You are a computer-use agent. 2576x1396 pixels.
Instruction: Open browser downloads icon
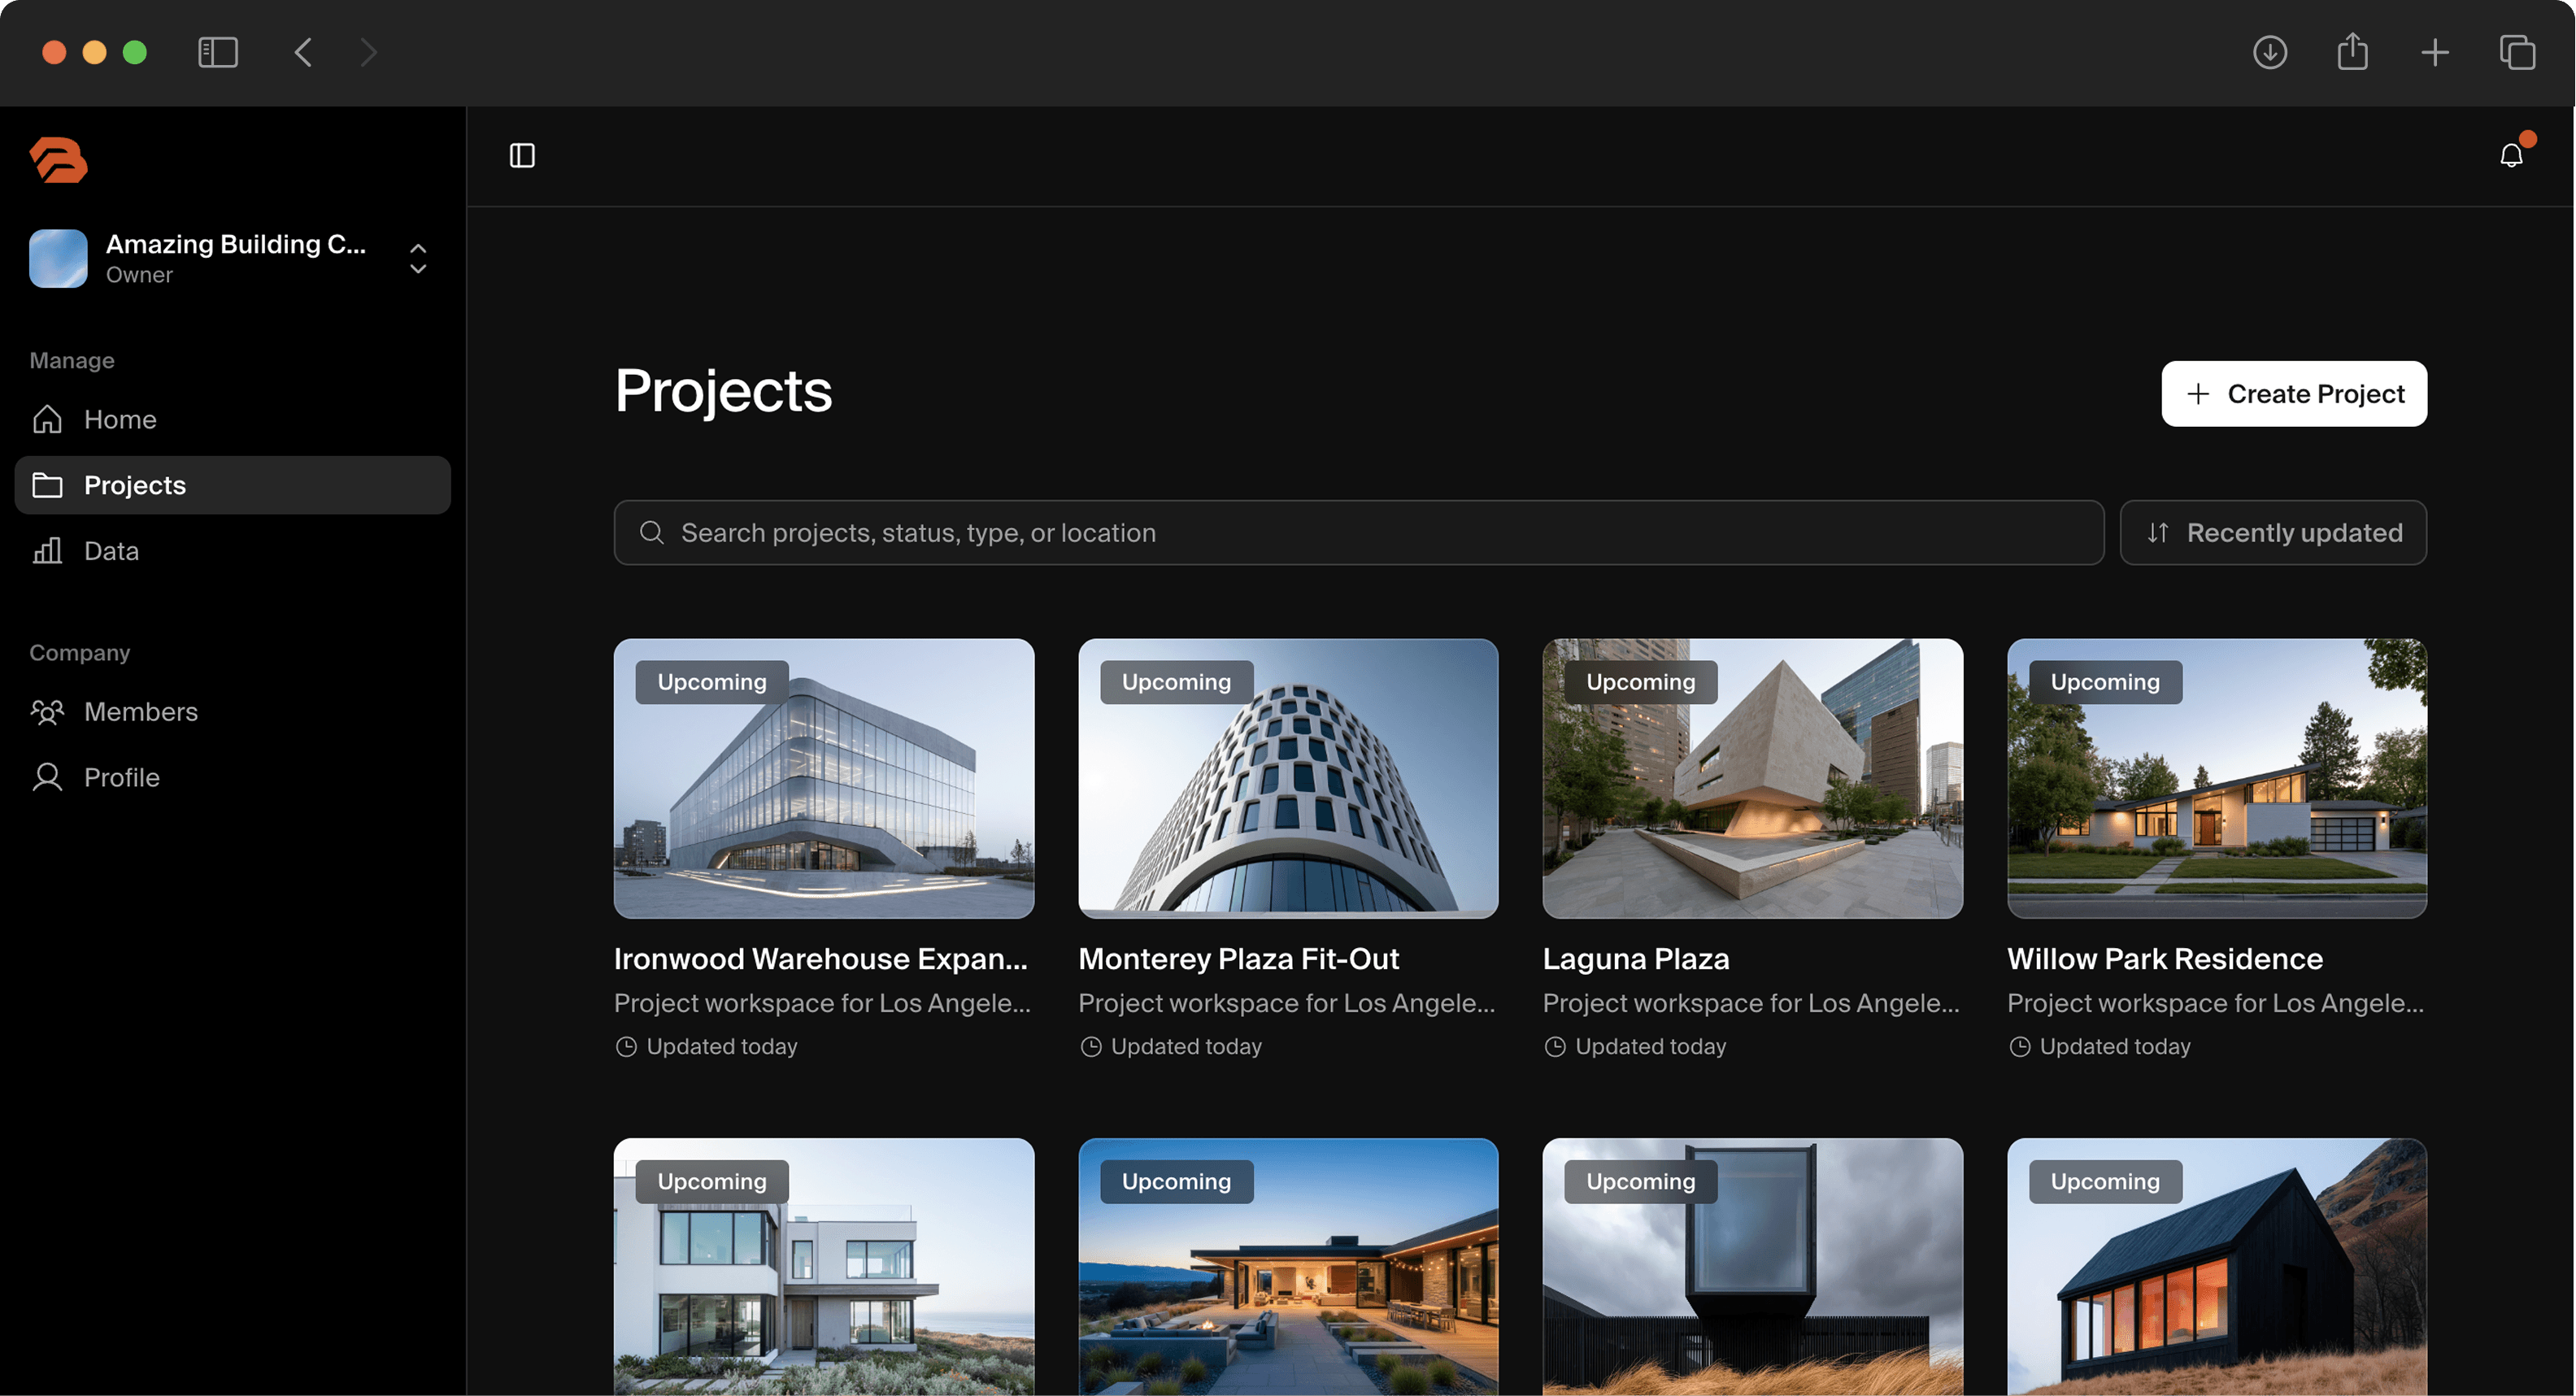tap(2270, 52)
